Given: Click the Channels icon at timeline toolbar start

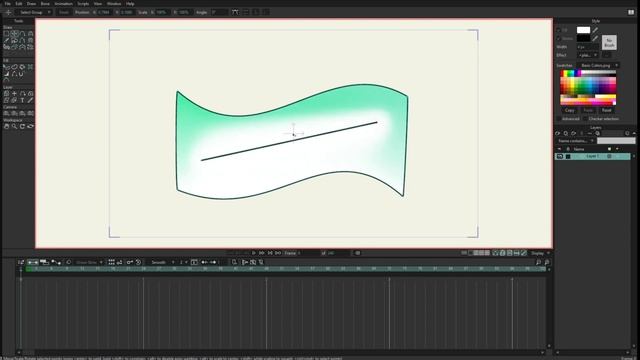Looking at the screenshot, I should [21, 262].
